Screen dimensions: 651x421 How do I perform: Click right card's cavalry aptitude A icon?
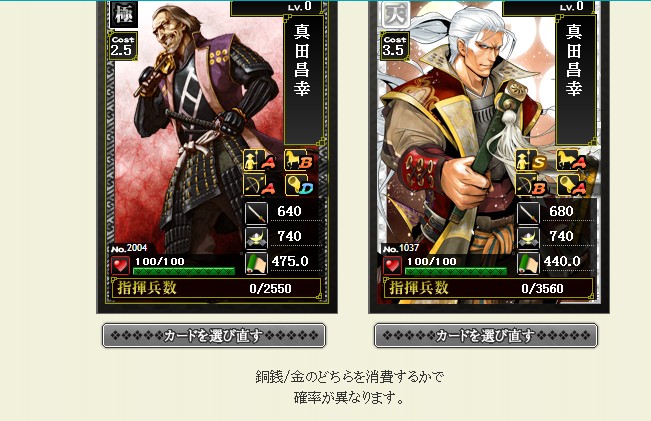coord(571,161)
